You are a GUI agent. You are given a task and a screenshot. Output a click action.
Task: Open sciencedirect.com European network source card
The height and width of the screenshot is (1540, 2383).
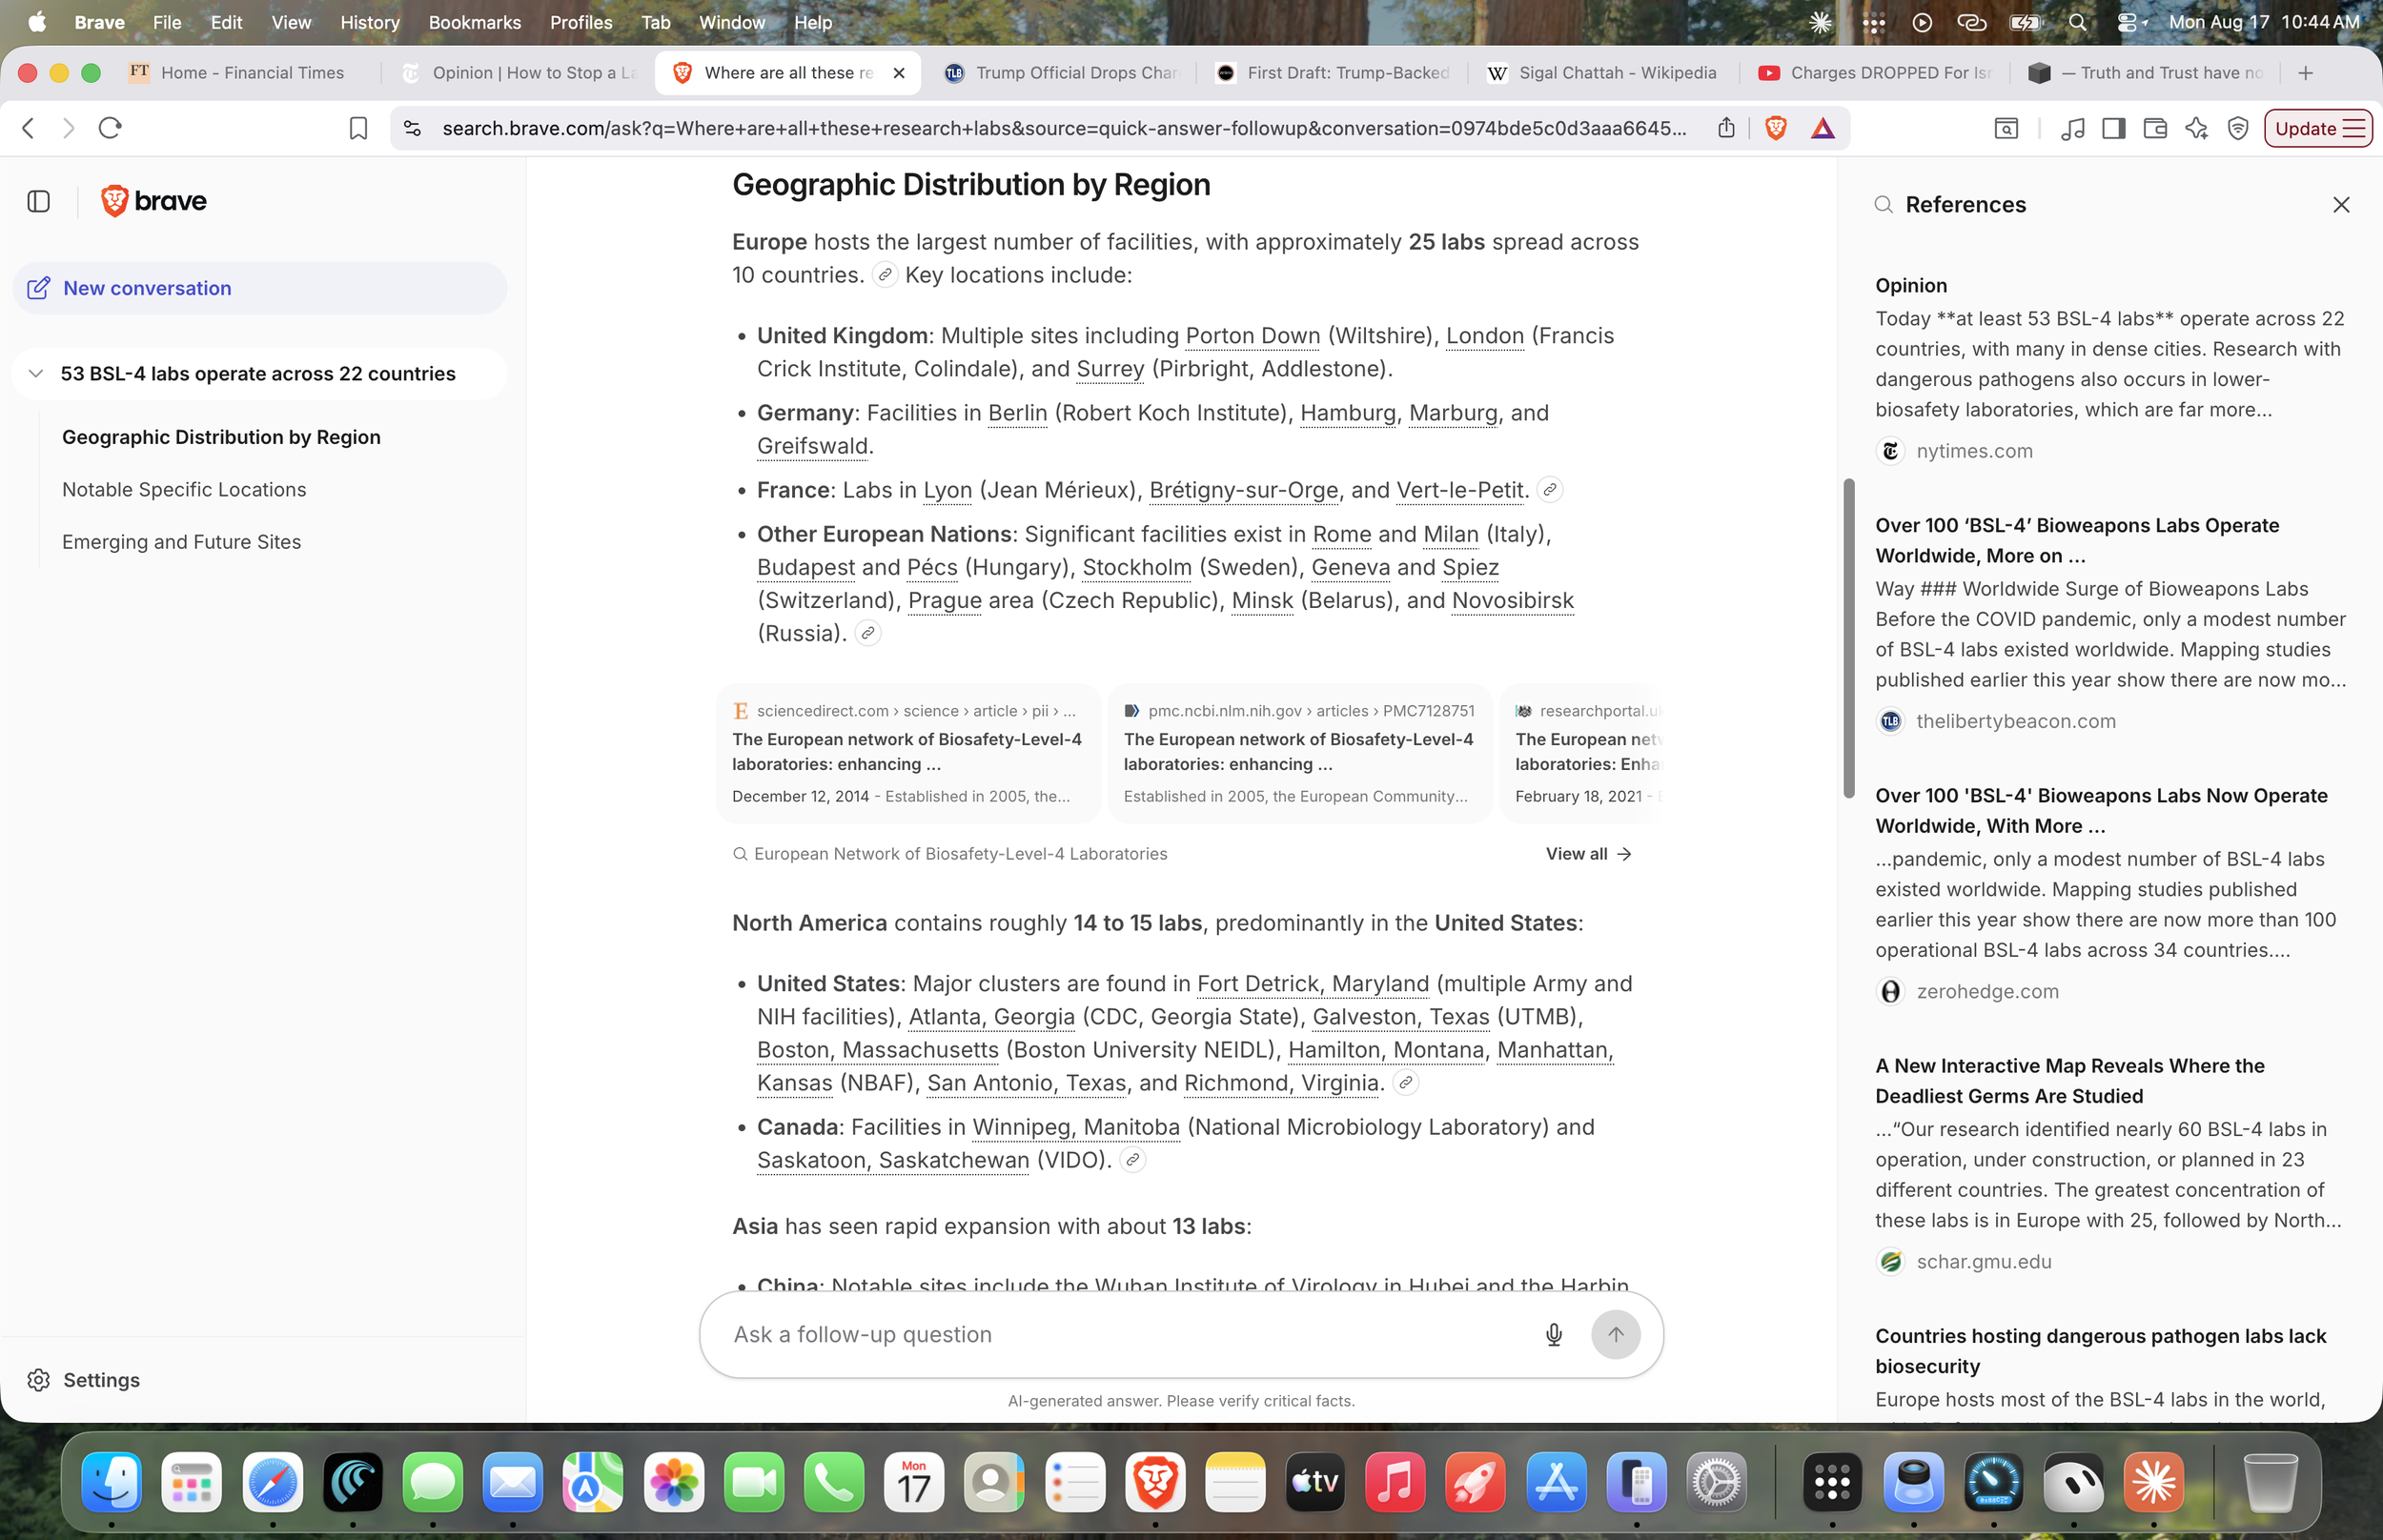pos(908,753)
